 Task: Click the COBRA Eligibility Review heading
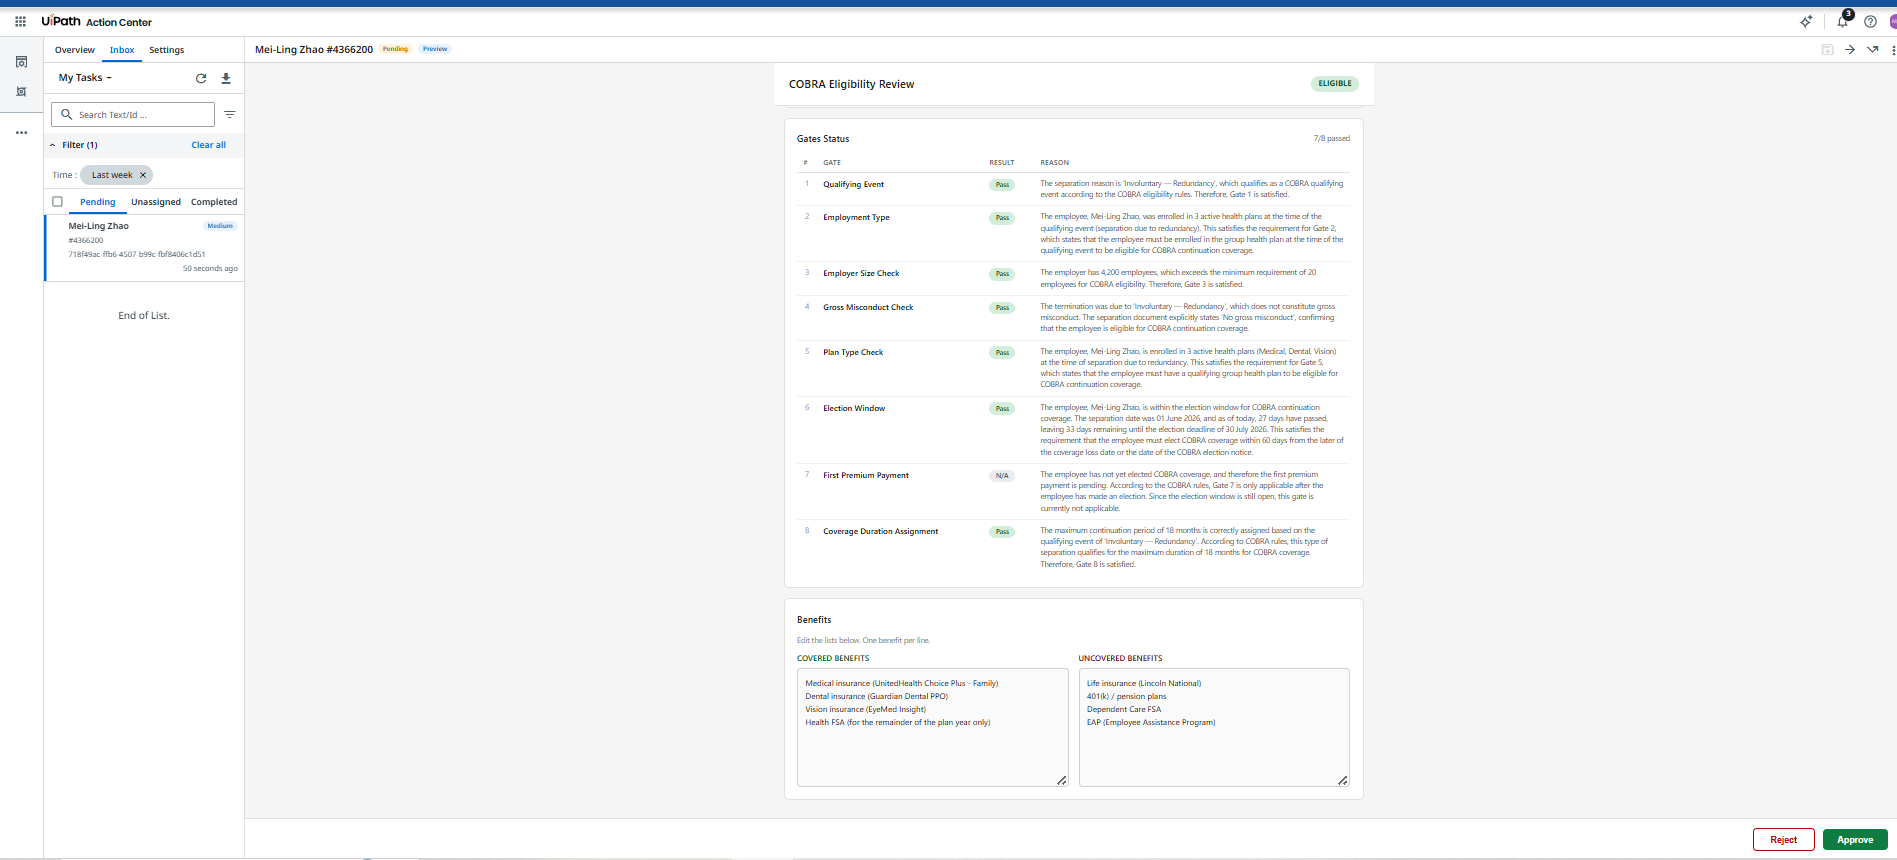click(851, 84)
